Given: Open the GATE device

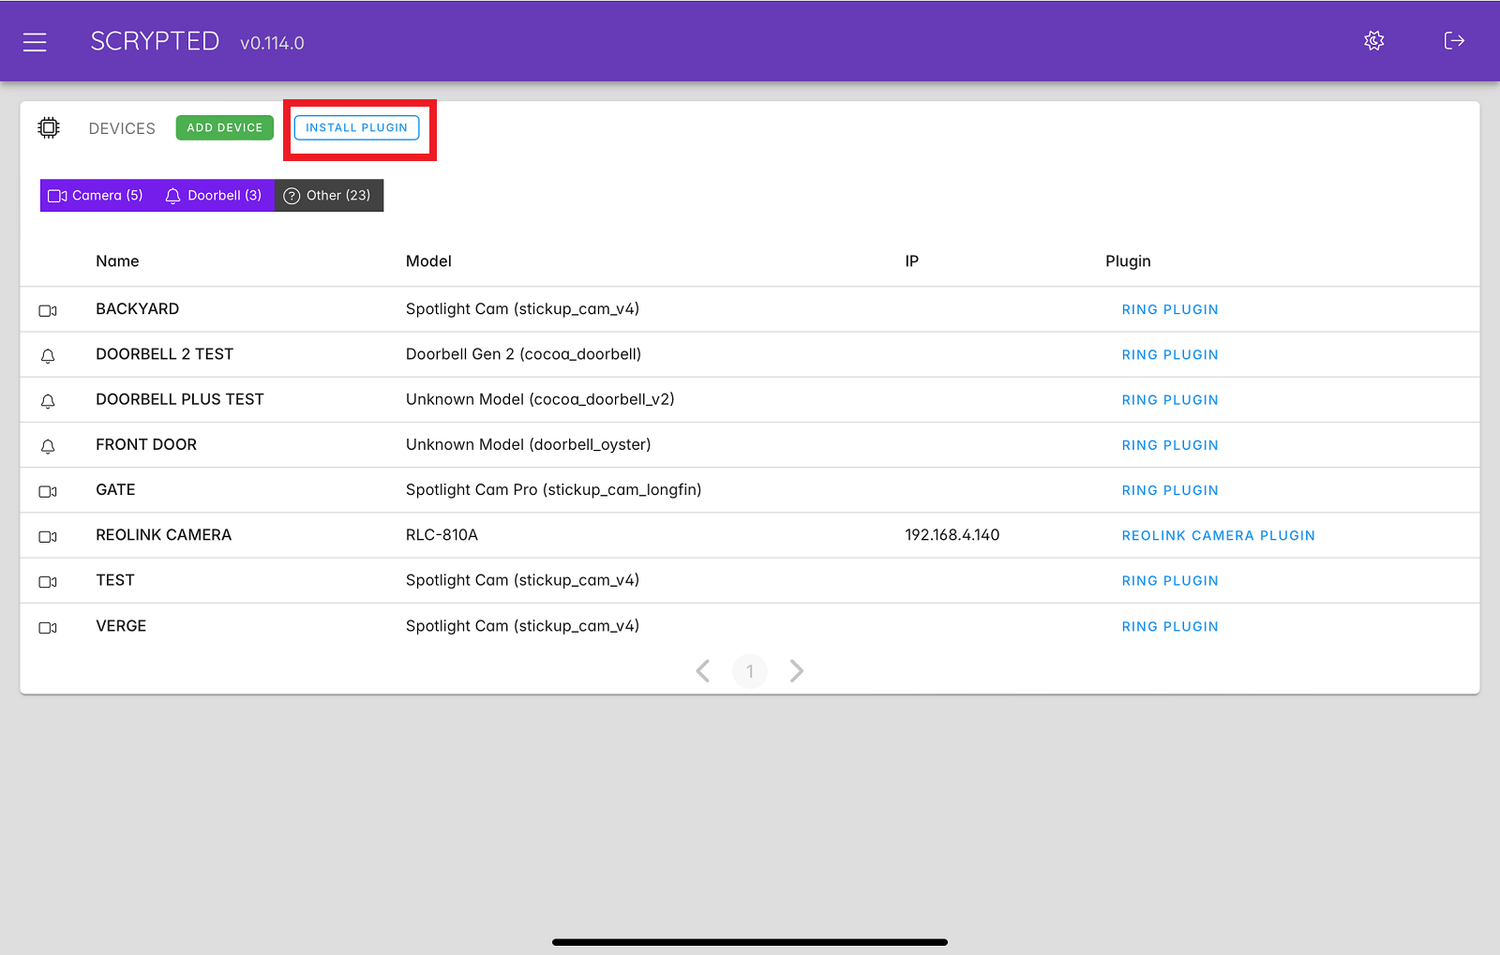Looking at the screenshot, I should (116, 490).
